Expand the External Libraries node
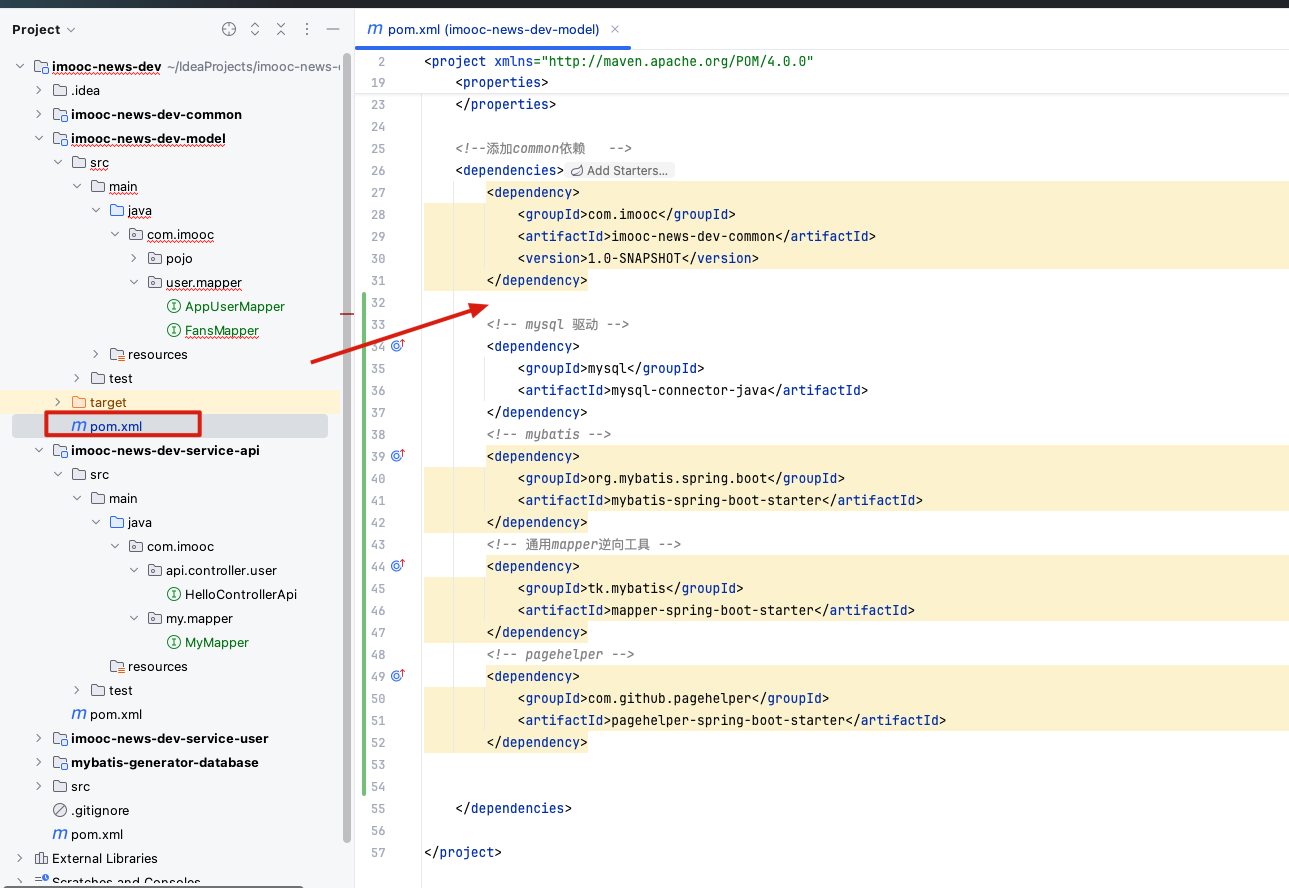 point(20,858)
